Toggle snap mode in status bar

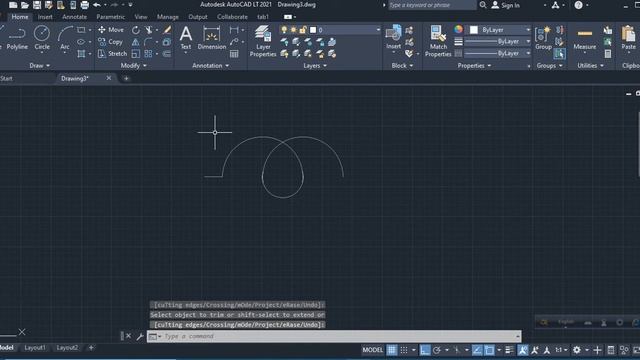(404, 350)
